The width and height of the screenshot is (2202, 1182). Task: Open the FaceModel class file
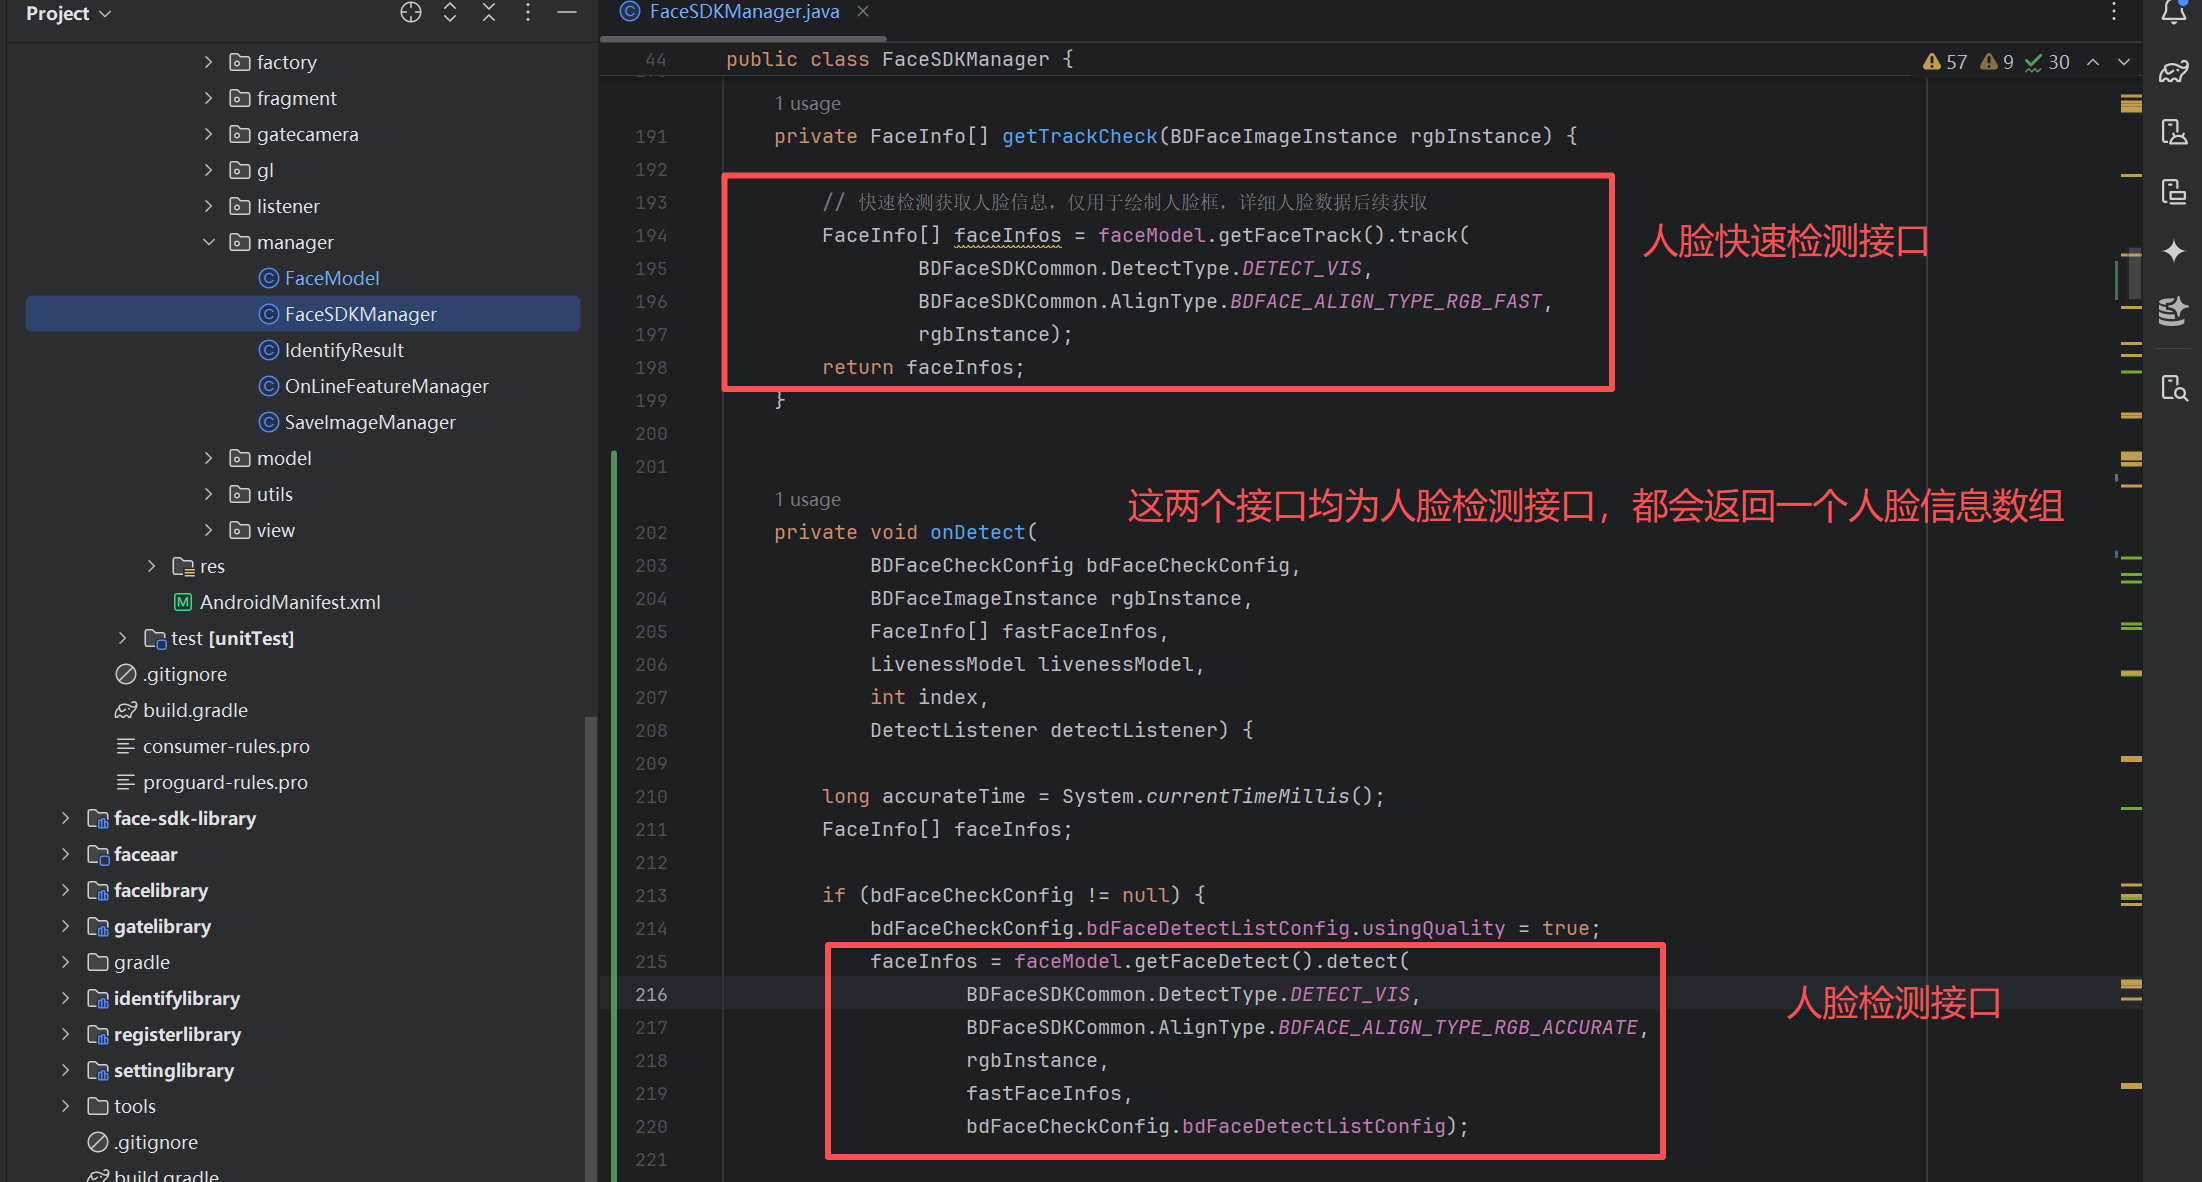(x=331, y=278)
